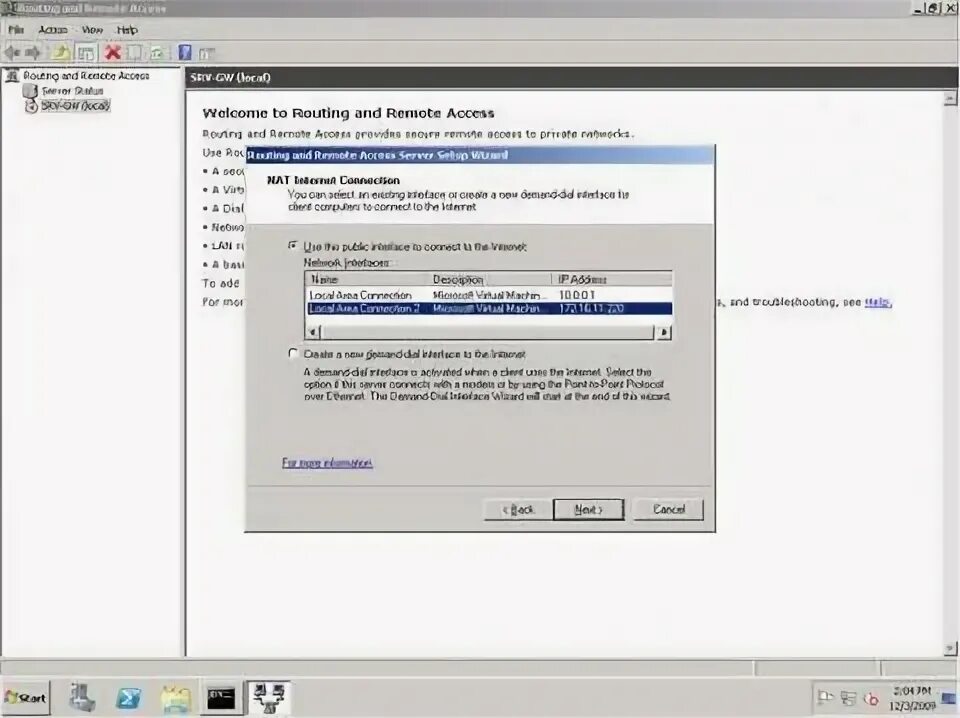The height and width of the screenshot is (718, 960).
Task: Click the Up one level toolbar icon
Action: coord(61,53)
